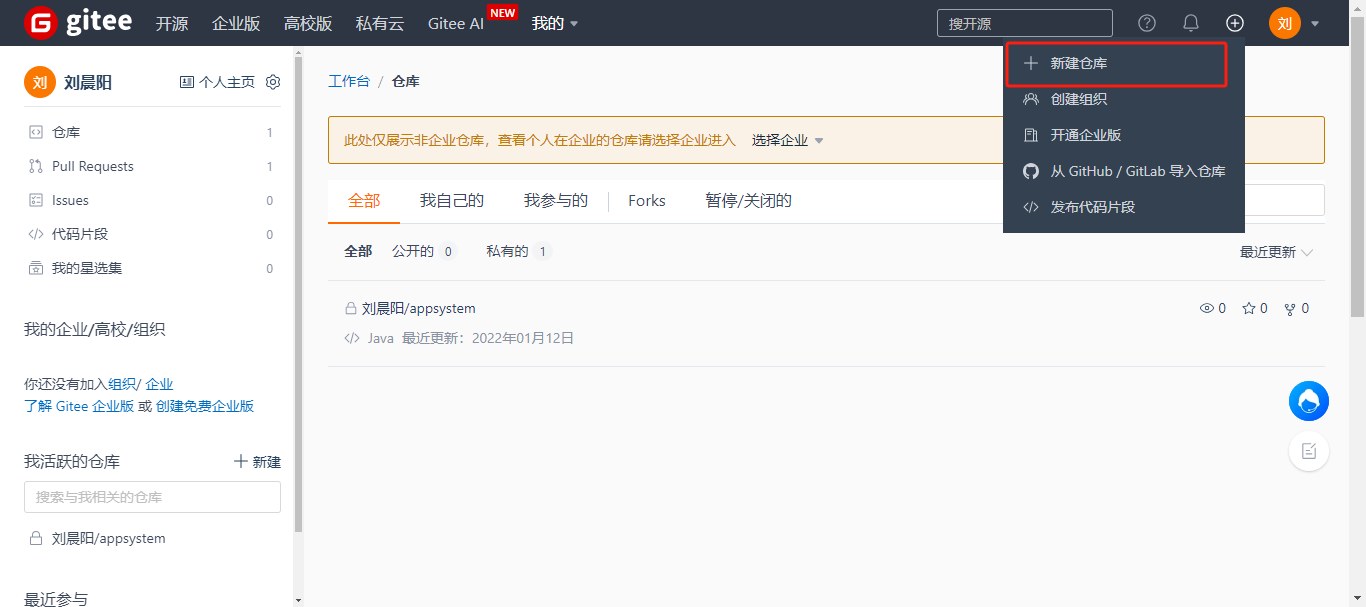
Task: Click the plus create icon in header
Action: tap(1235, 23)
